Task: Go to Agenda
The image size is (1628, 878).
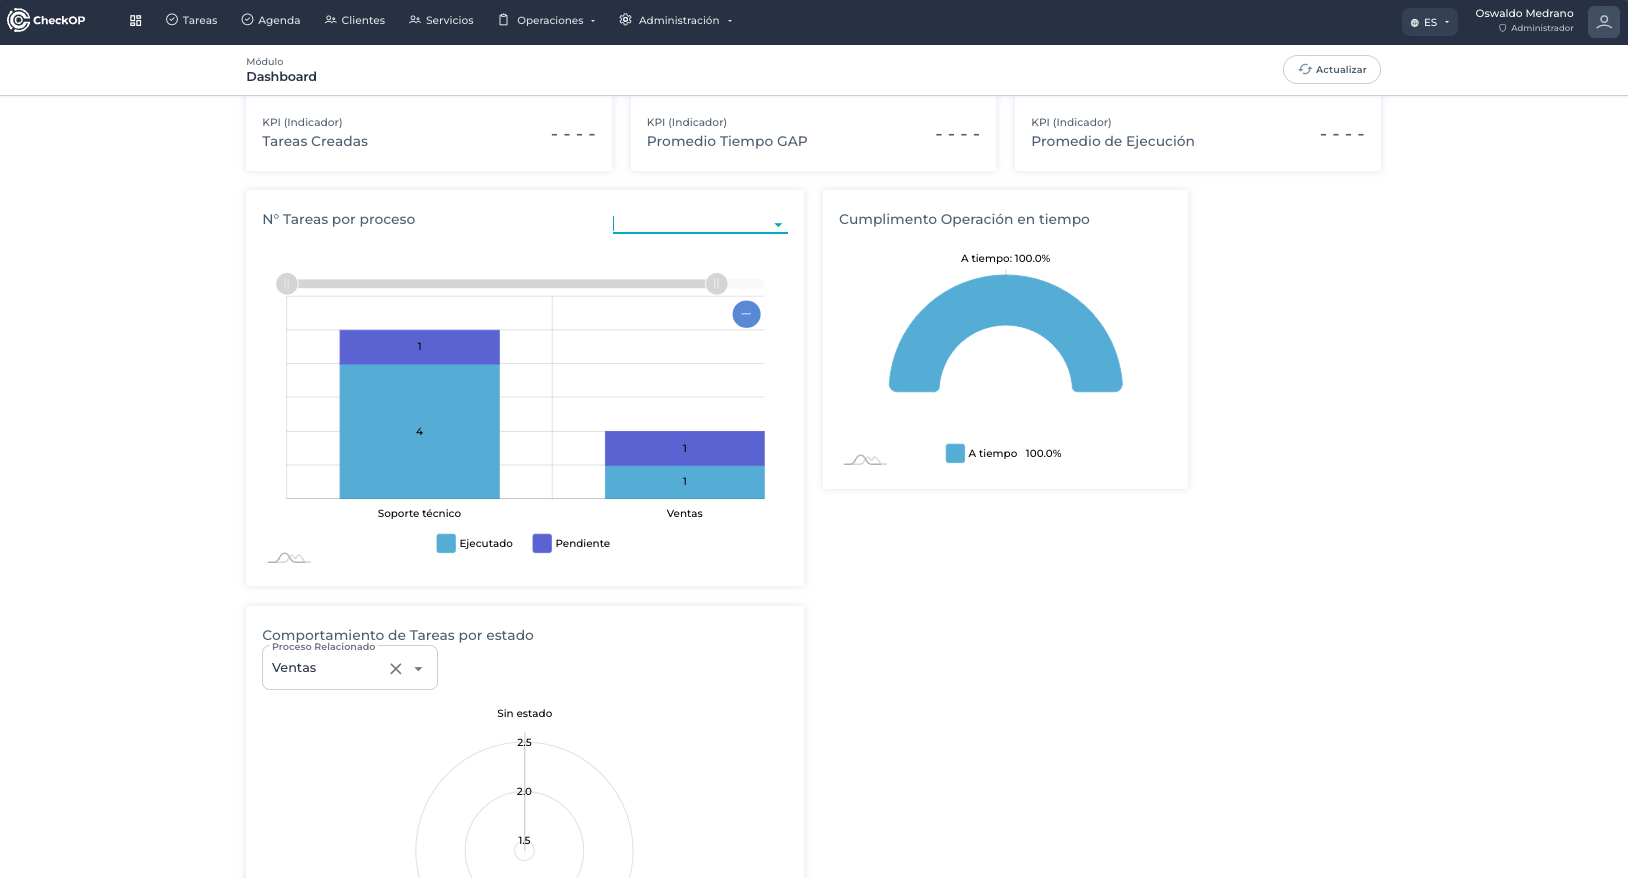Action: coord(270,20)
